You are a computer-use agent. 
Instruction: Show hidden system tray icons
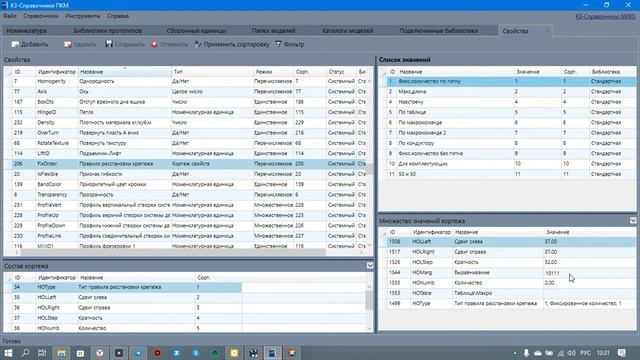point(515,353)
